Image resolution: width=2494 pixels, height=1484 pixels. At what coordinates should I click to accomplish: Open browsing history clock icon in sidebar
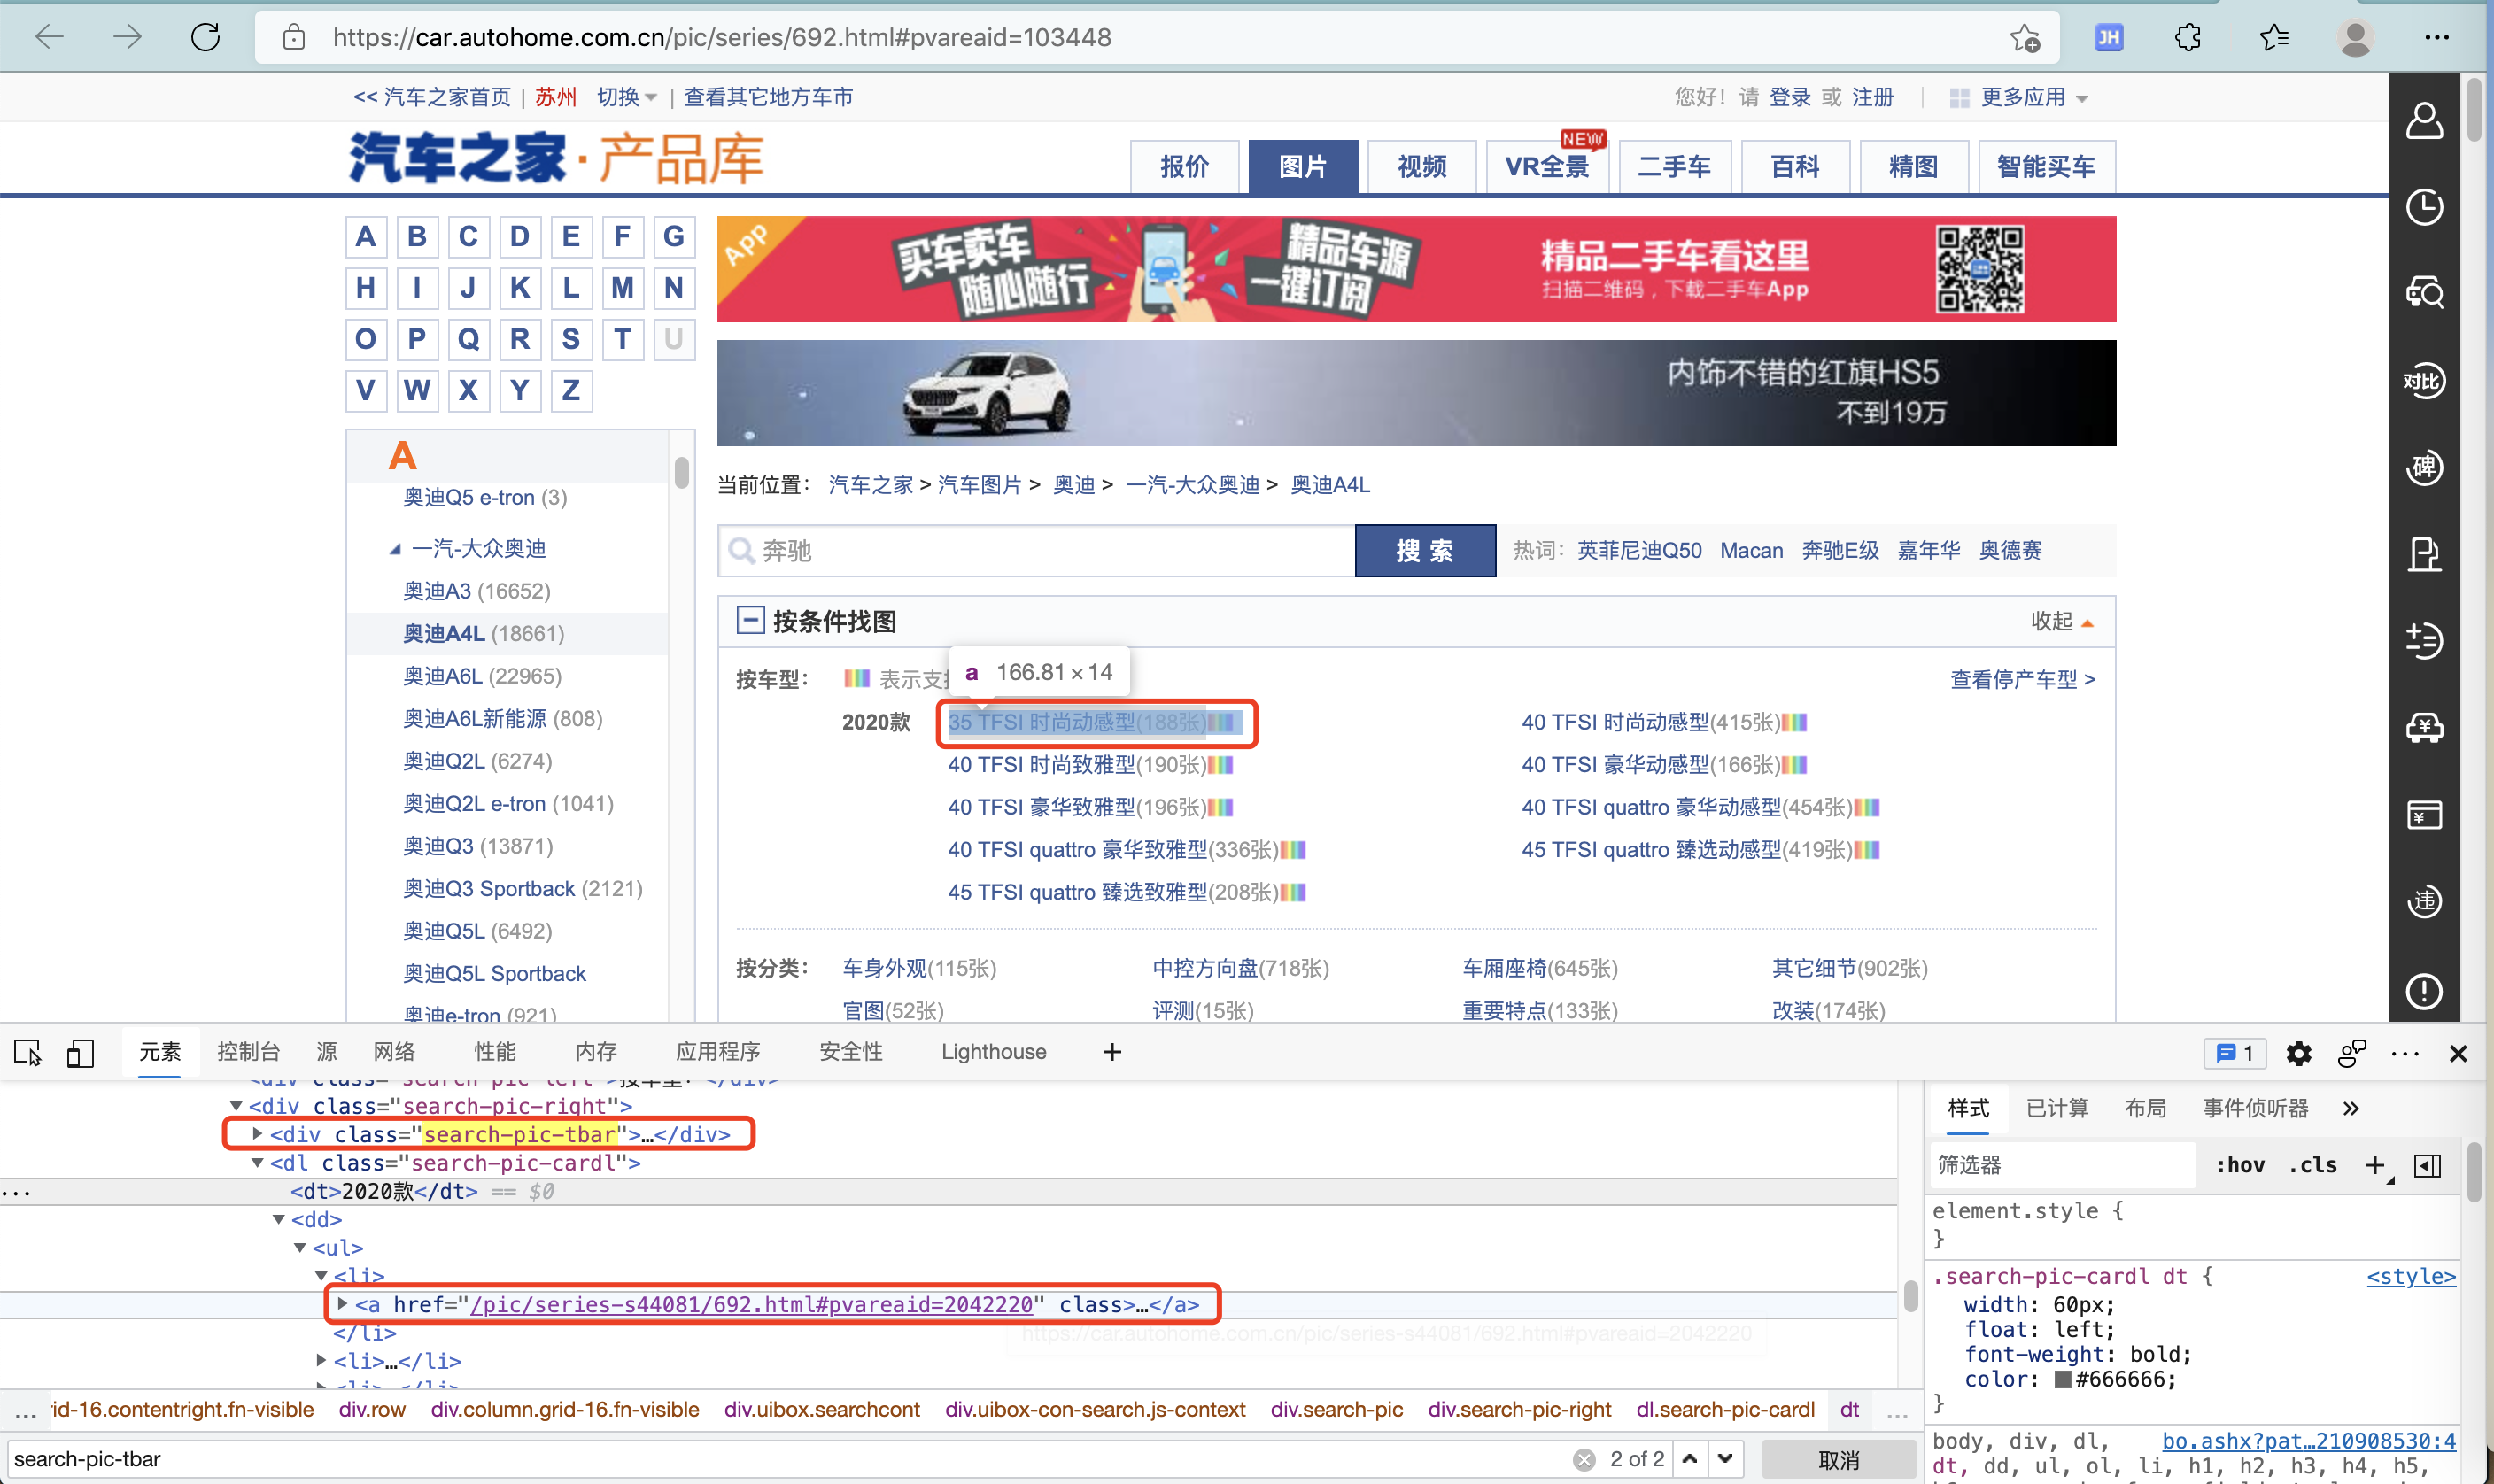[x=2424, y=207]
